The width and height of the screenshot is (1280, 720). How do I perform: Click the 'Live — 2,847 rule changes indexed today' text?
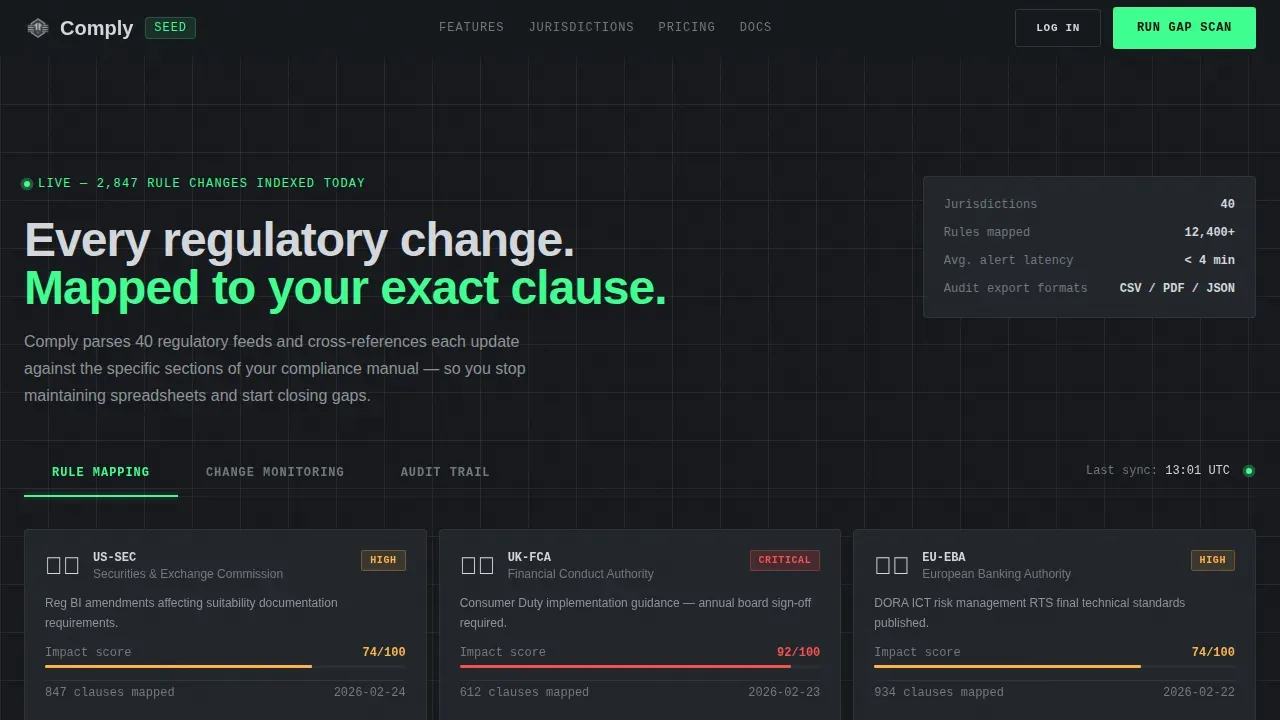pos(201,184)
